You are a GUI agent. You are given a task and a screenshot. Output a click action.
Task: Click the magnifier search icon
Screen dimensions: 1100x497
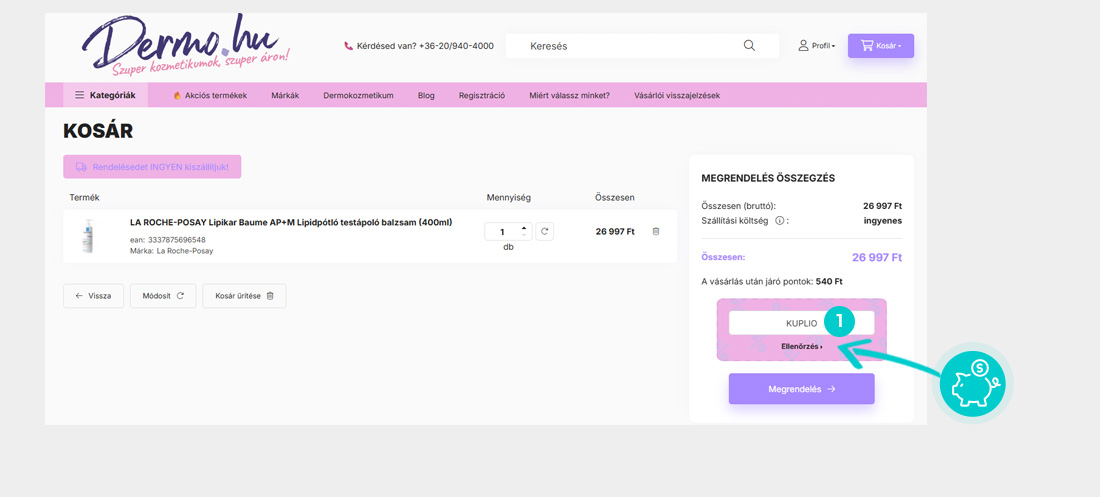(749, 46)
